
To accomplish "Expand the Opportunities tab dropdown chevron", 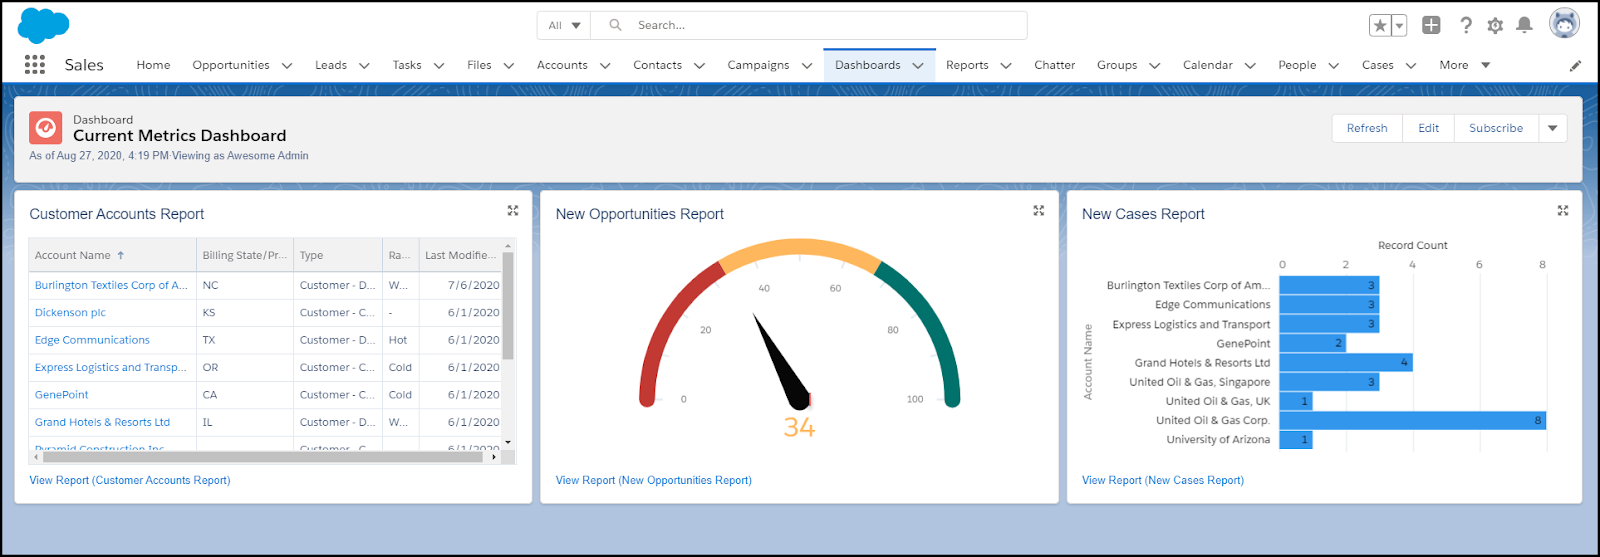I will click(287, 66).
